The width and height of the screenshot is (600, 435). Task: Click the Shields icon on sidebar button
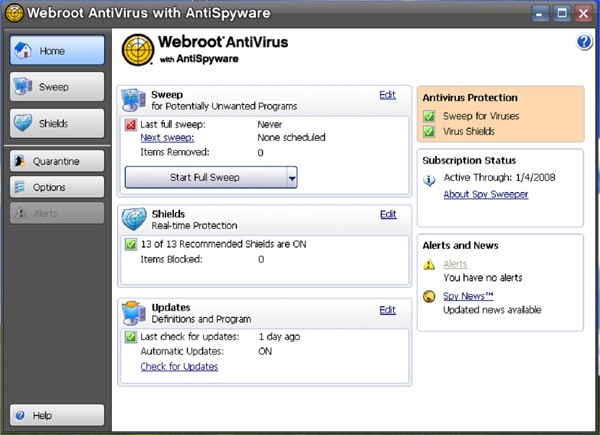[x=23, y=123]
